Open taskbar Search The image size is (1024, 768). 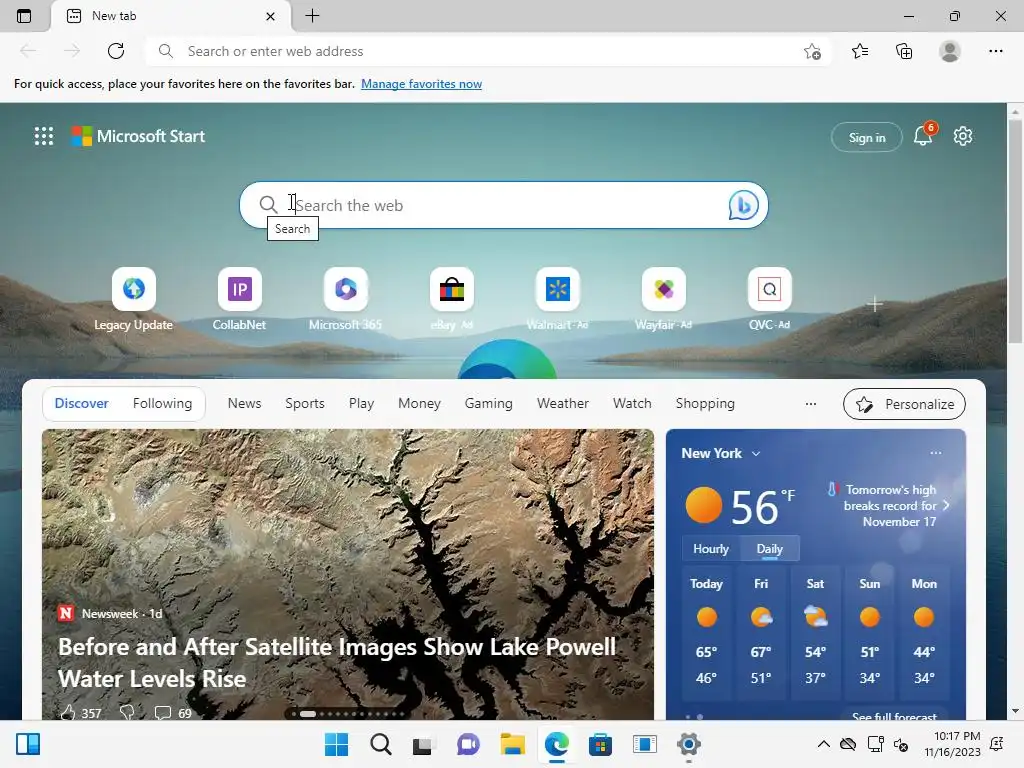tap(381, 744)
